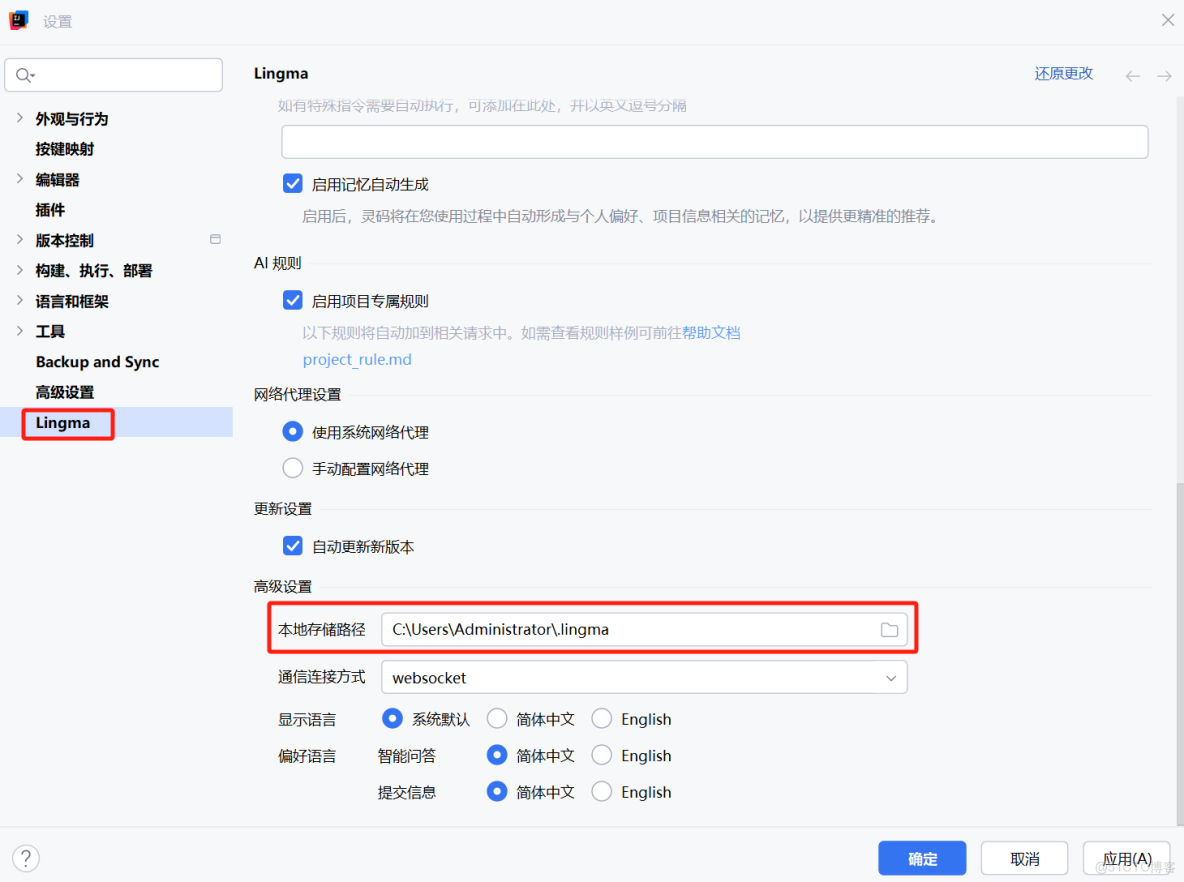
Task: Disable the 启用记忆自动生成 checkbox
Action: [292, 183]
